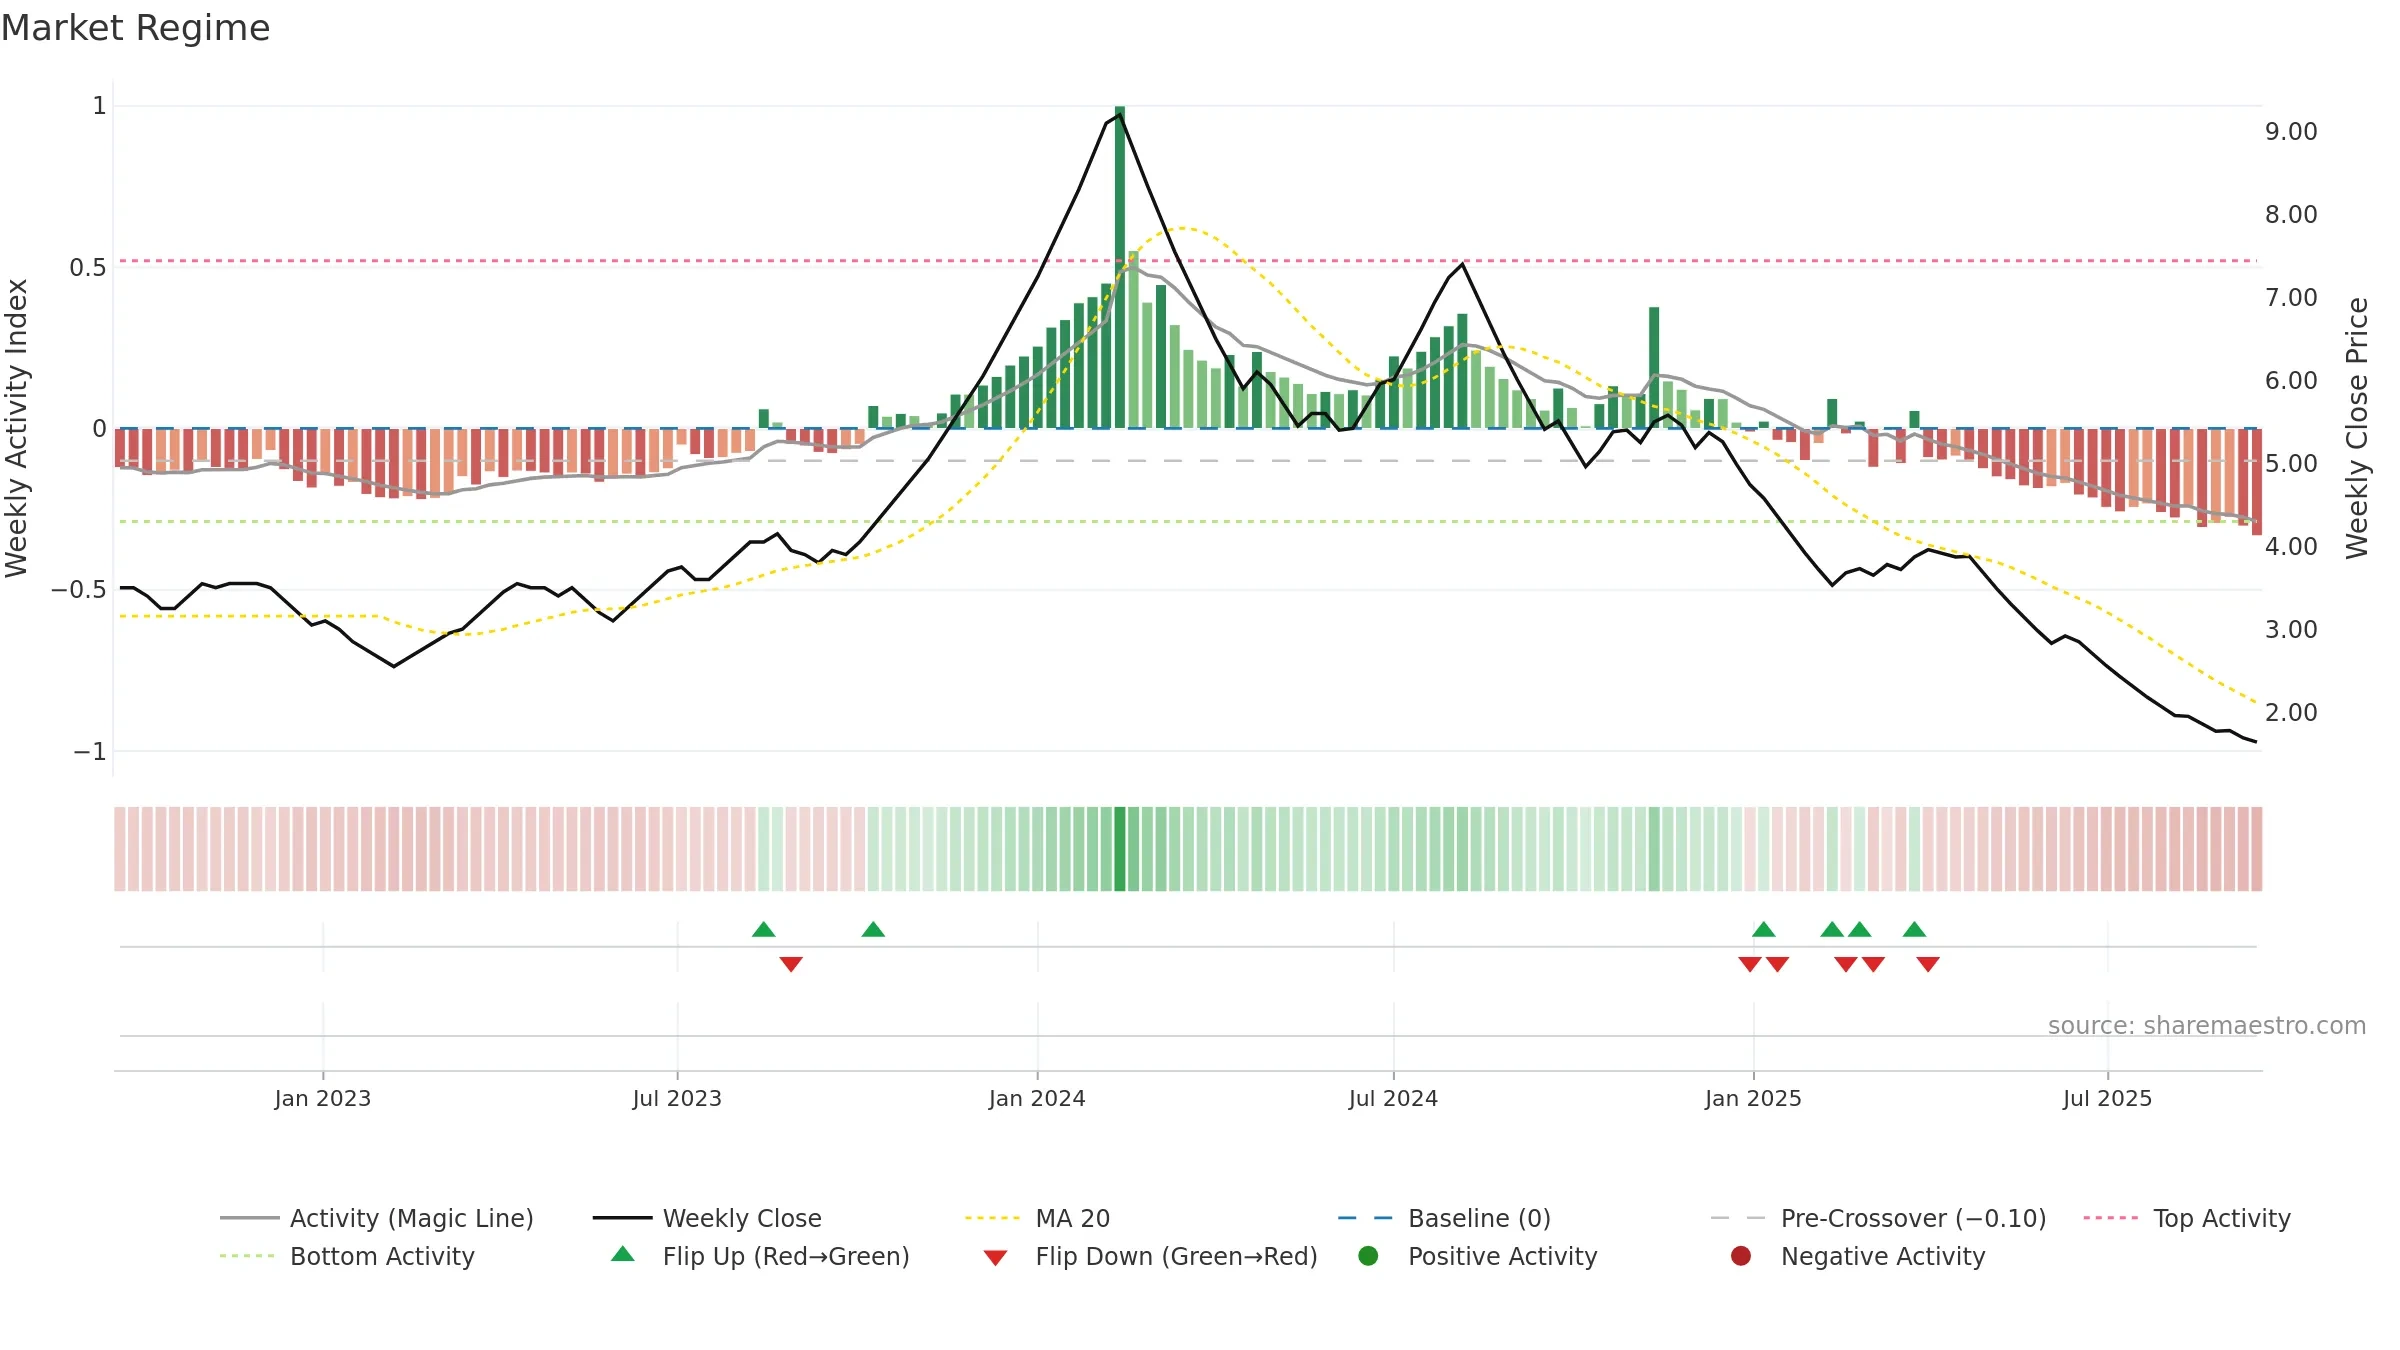Click the −0.5 activity axis tick label
The image size is (2400, 1350).
78,589
